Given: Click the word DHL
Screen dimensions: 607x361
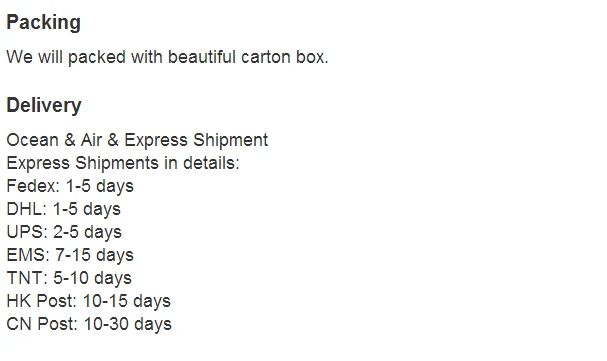Looking at the screenshot, I should point(26,209).
